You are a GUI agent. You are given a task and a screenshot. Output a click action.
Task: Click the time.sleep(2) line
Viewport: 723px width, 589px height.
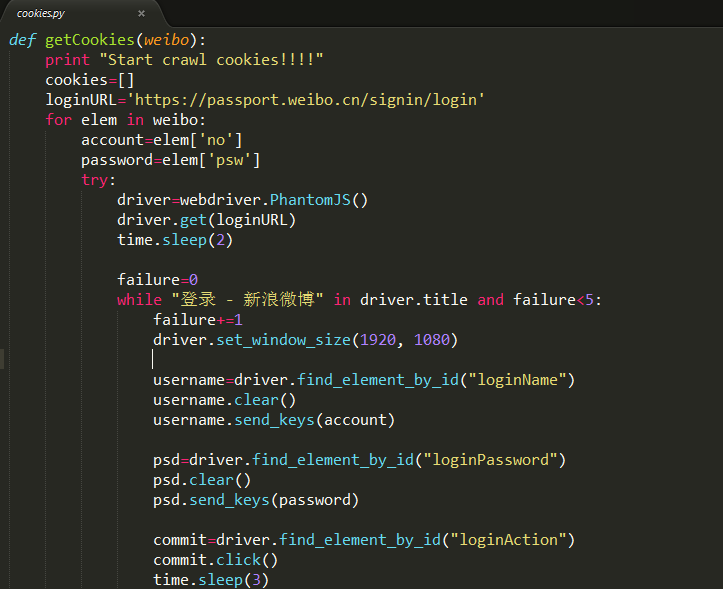coord(175,240)
